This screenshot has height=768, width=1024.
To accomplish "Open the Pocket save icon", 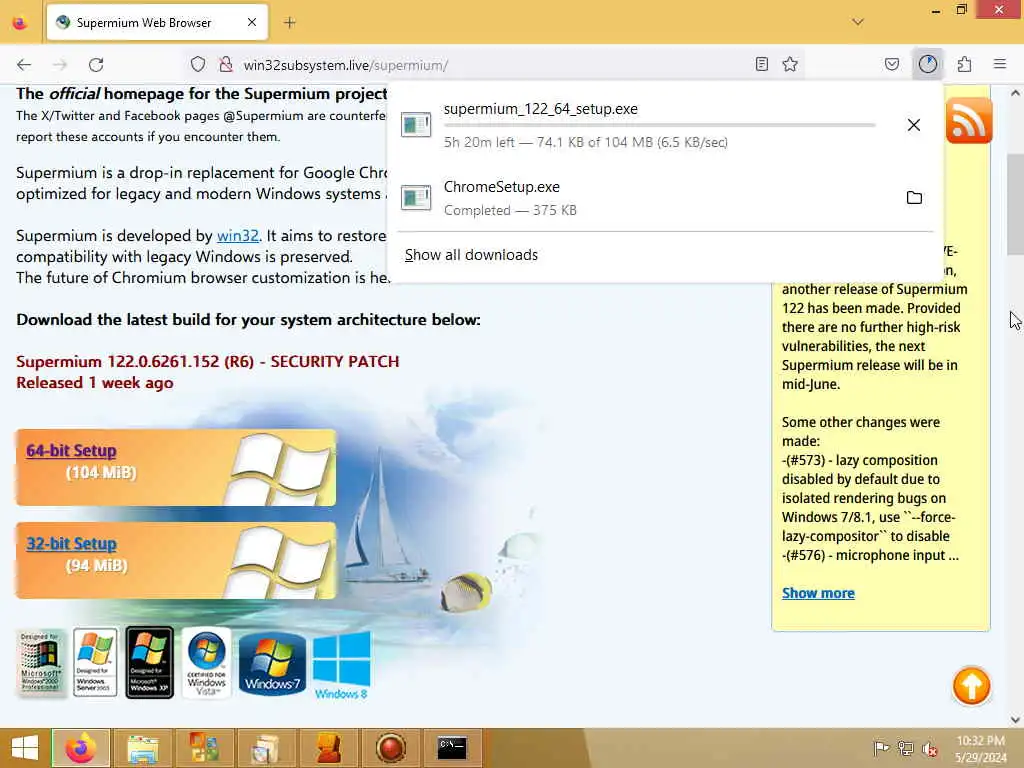I will [x=892, y=64].
